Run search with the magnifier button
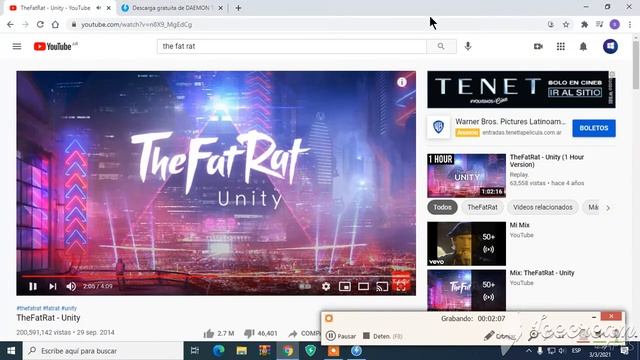This screenshot has width=640, height=360. click(x=441, y=46)
